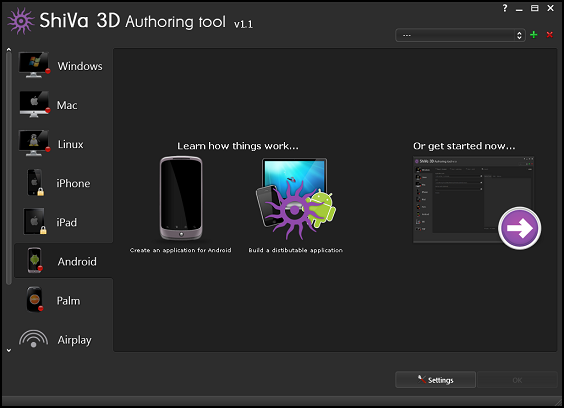The image size is (564, 408).
Task: Click the greyed-out OK button
Action: 517,380
